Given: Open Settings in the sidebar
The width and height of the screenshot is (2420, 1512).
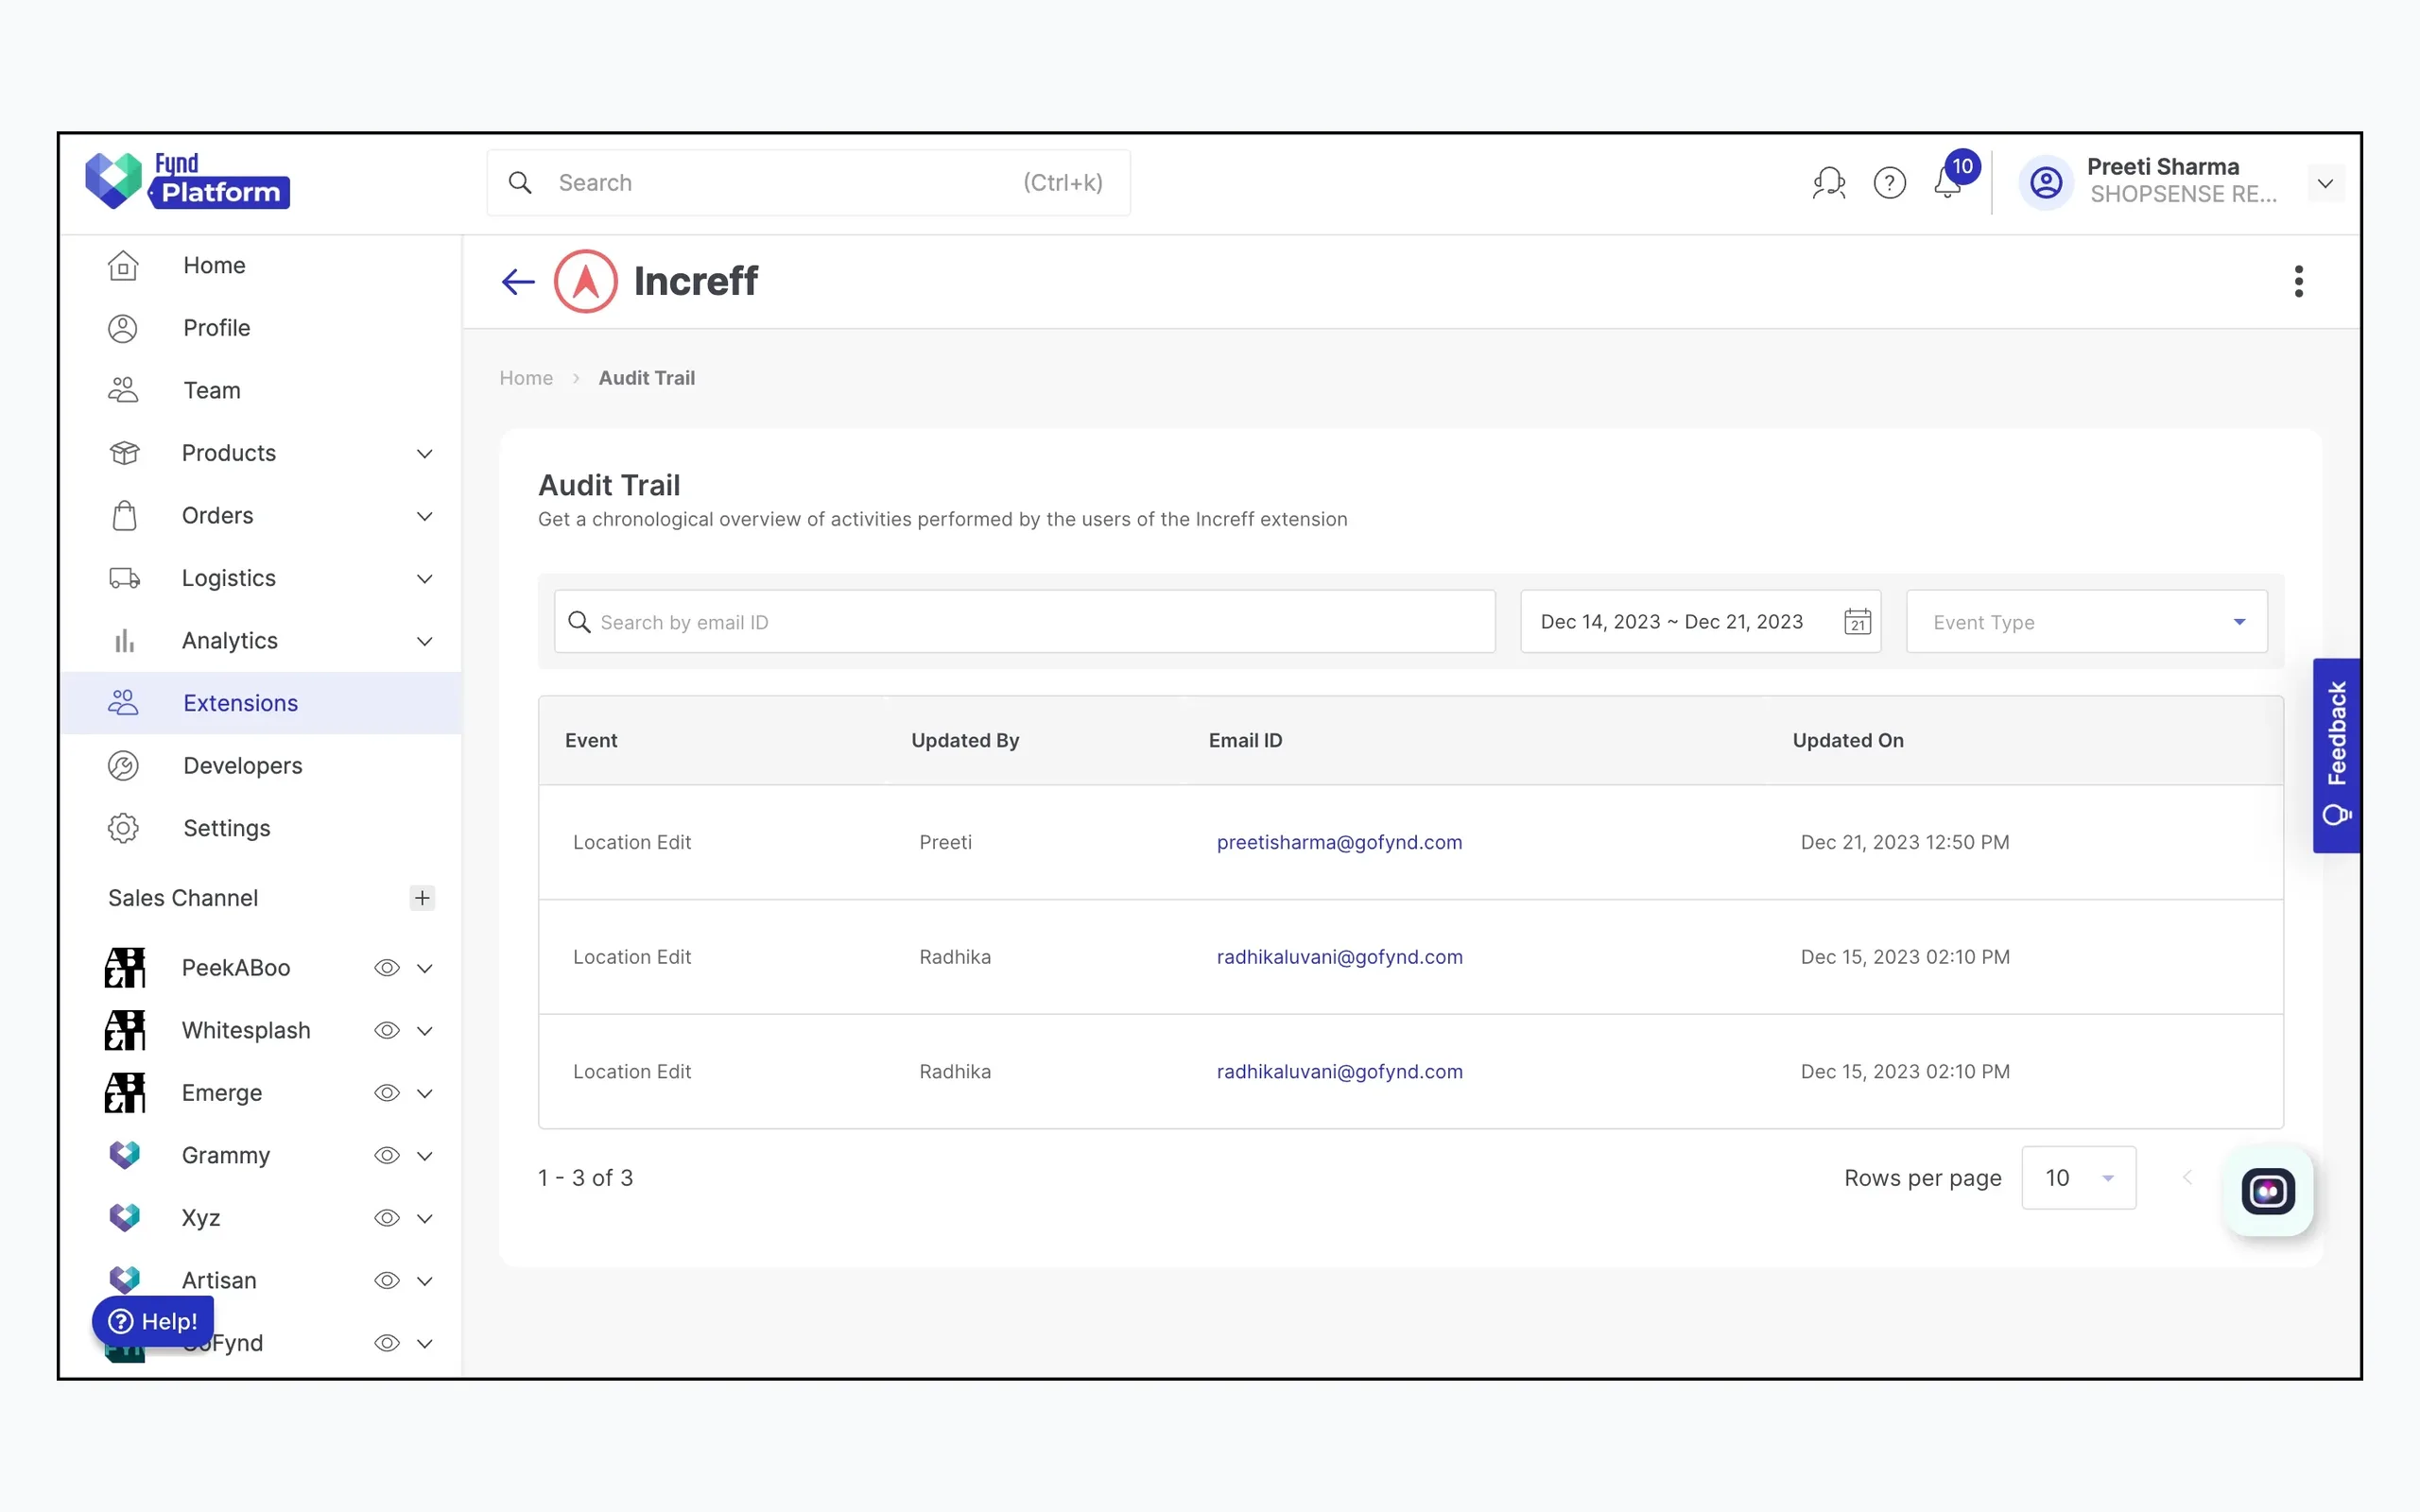Looking at the screenshot, I should tap(261, 829).
